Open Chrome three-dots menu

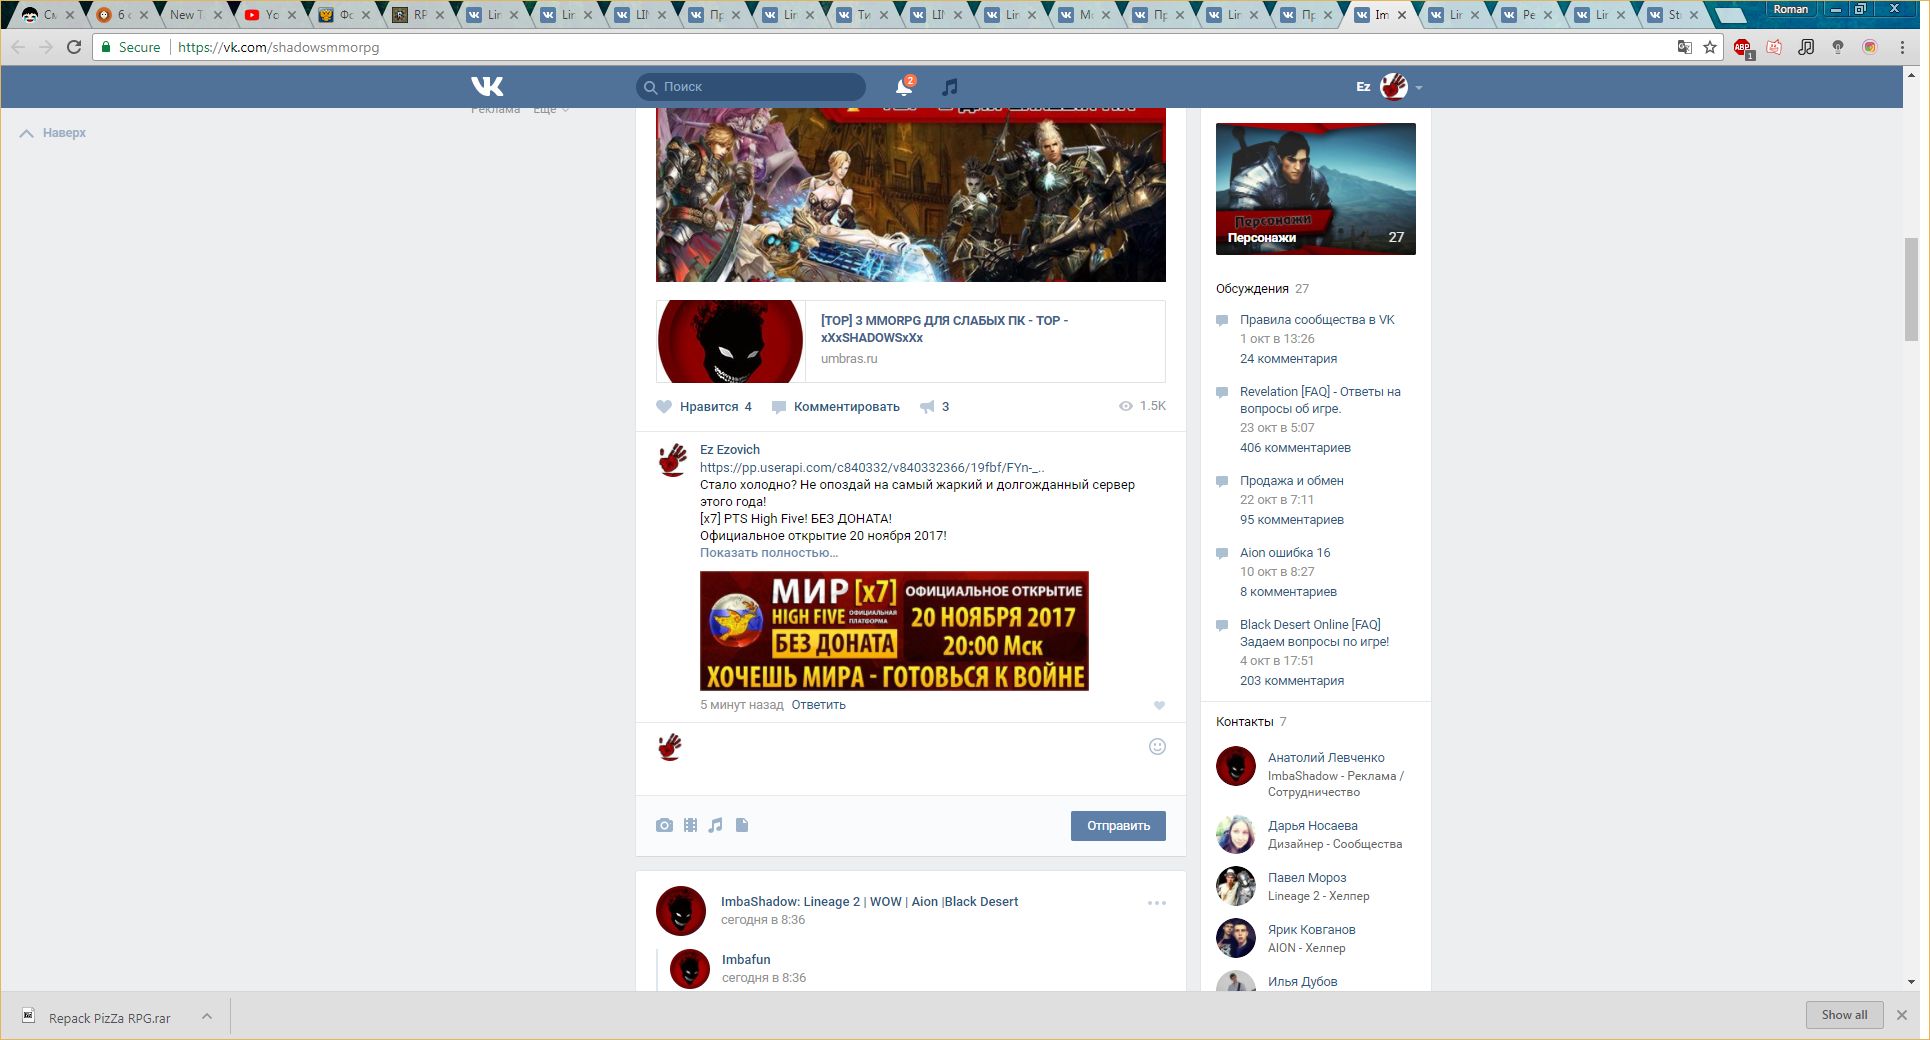1902,47
